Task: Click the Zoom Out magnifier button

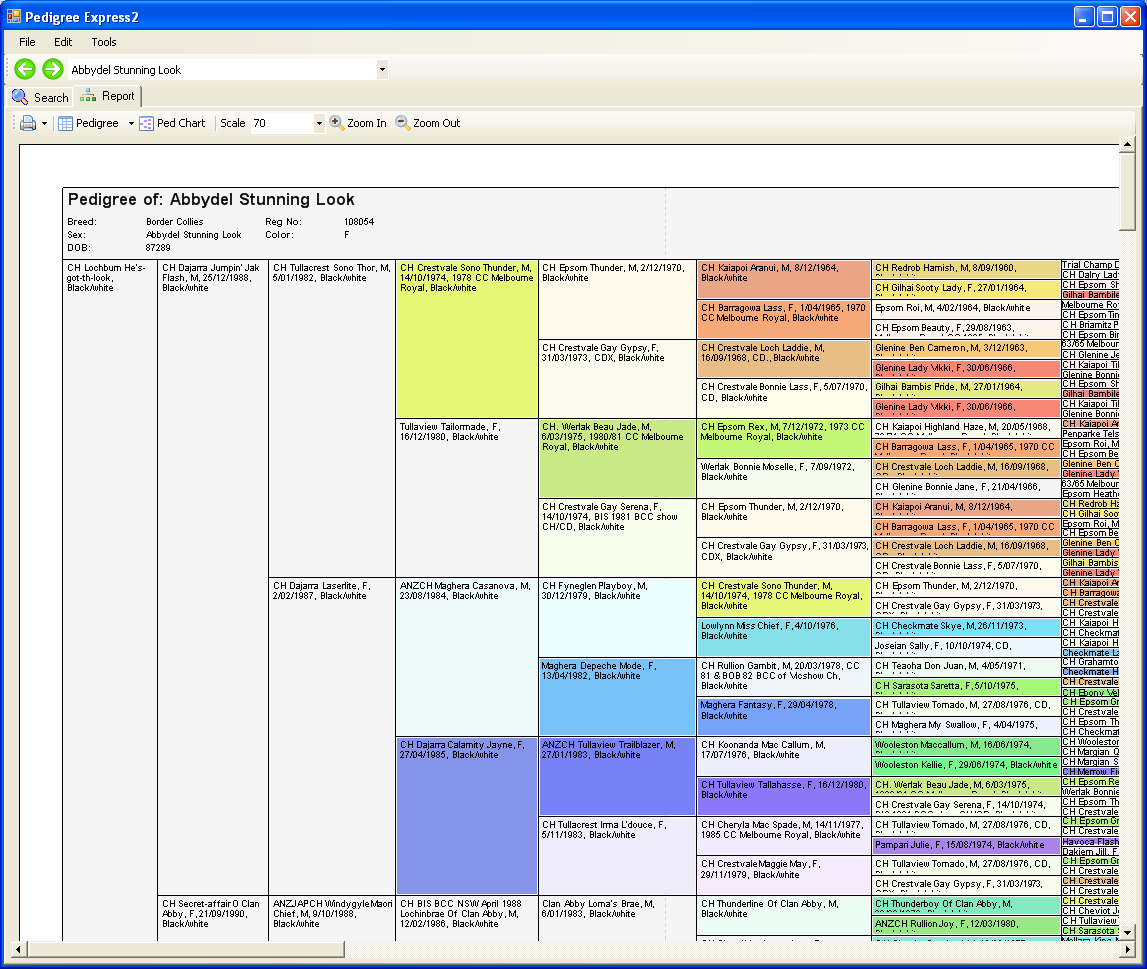Action: (428, 123)
